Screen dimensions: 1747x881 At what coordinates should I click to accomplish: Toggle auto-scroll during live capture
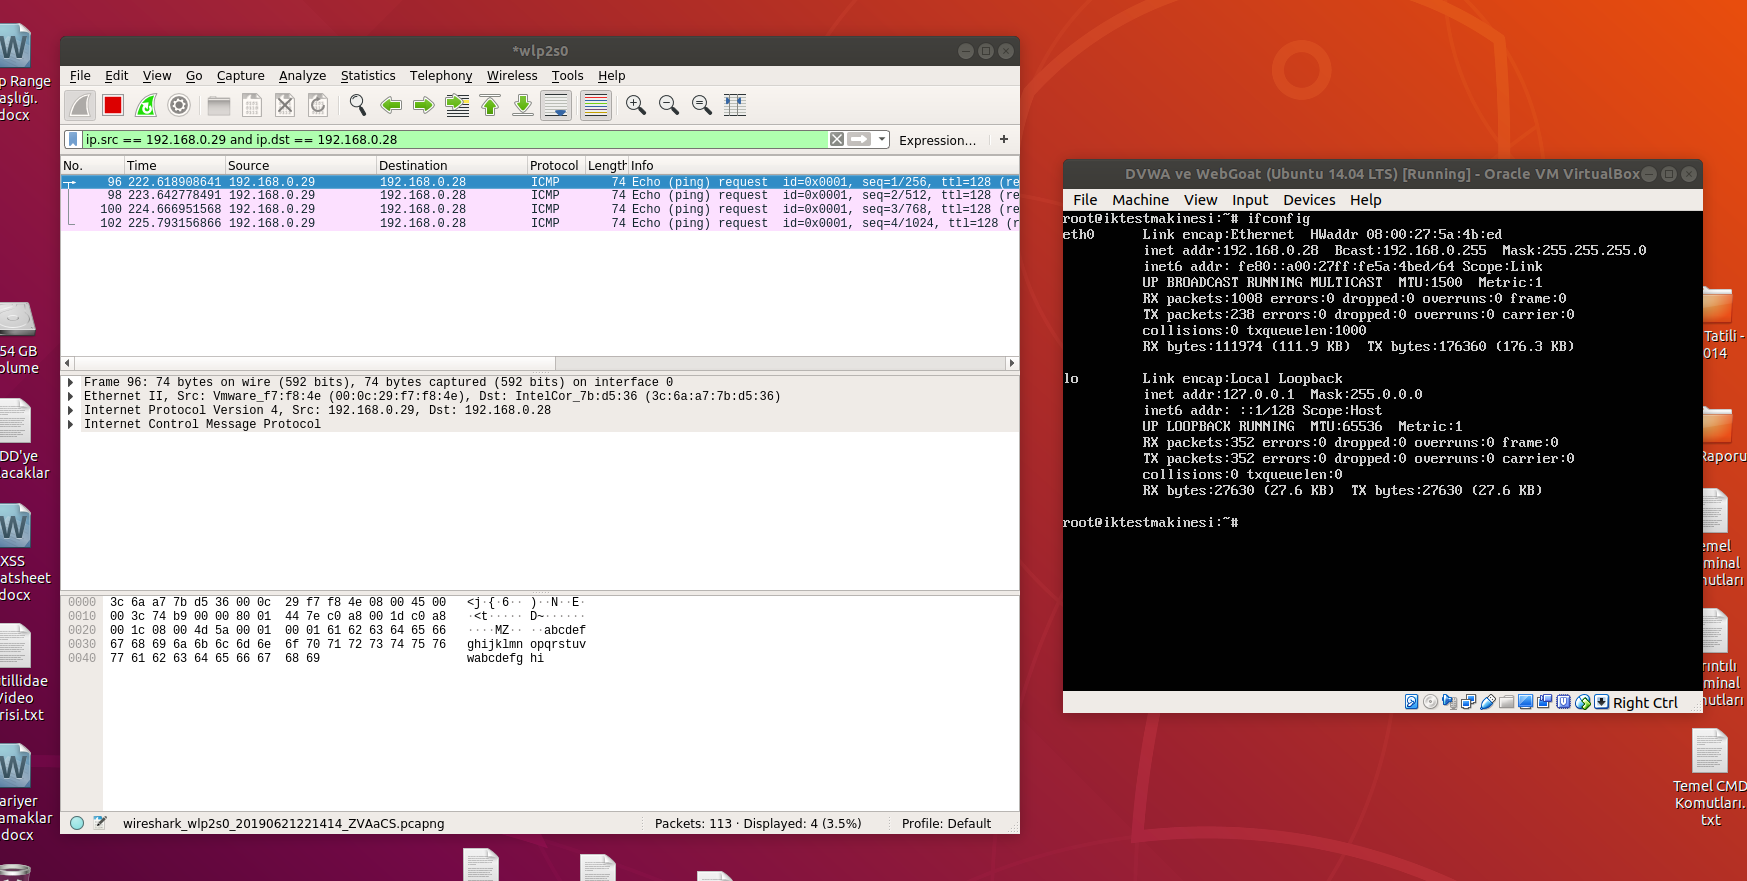point(556,105)
